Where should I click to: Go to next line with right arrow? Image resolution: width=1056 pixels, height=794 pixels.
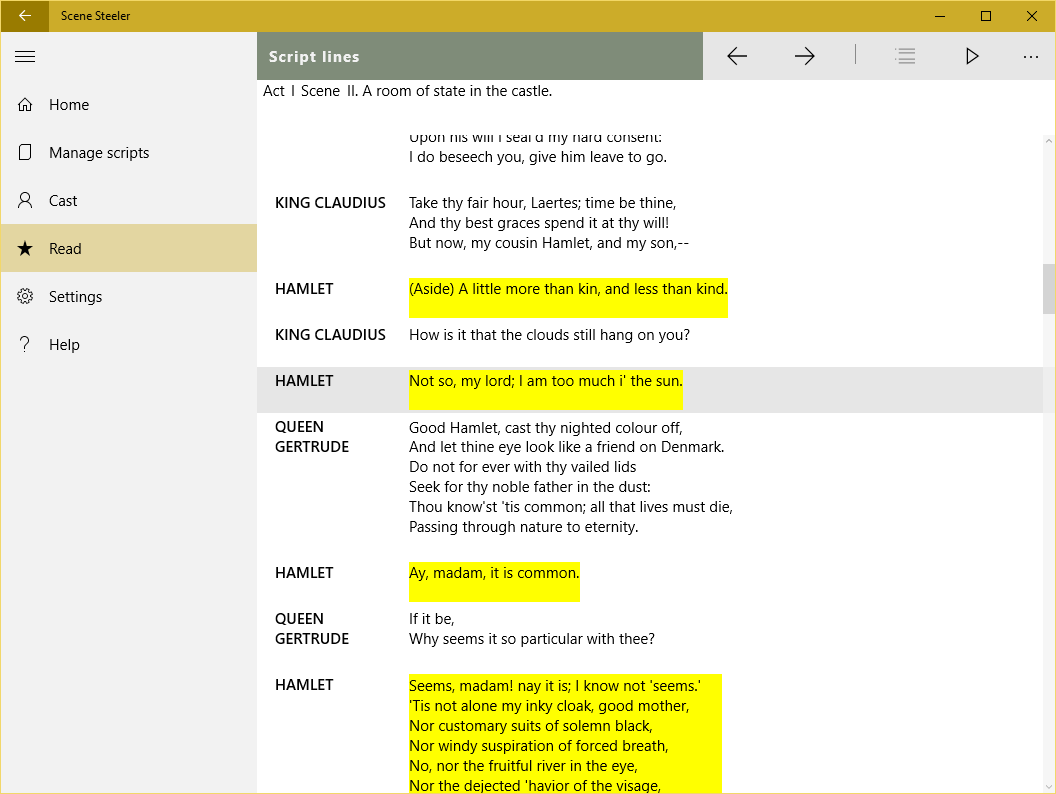click(804, 56)
